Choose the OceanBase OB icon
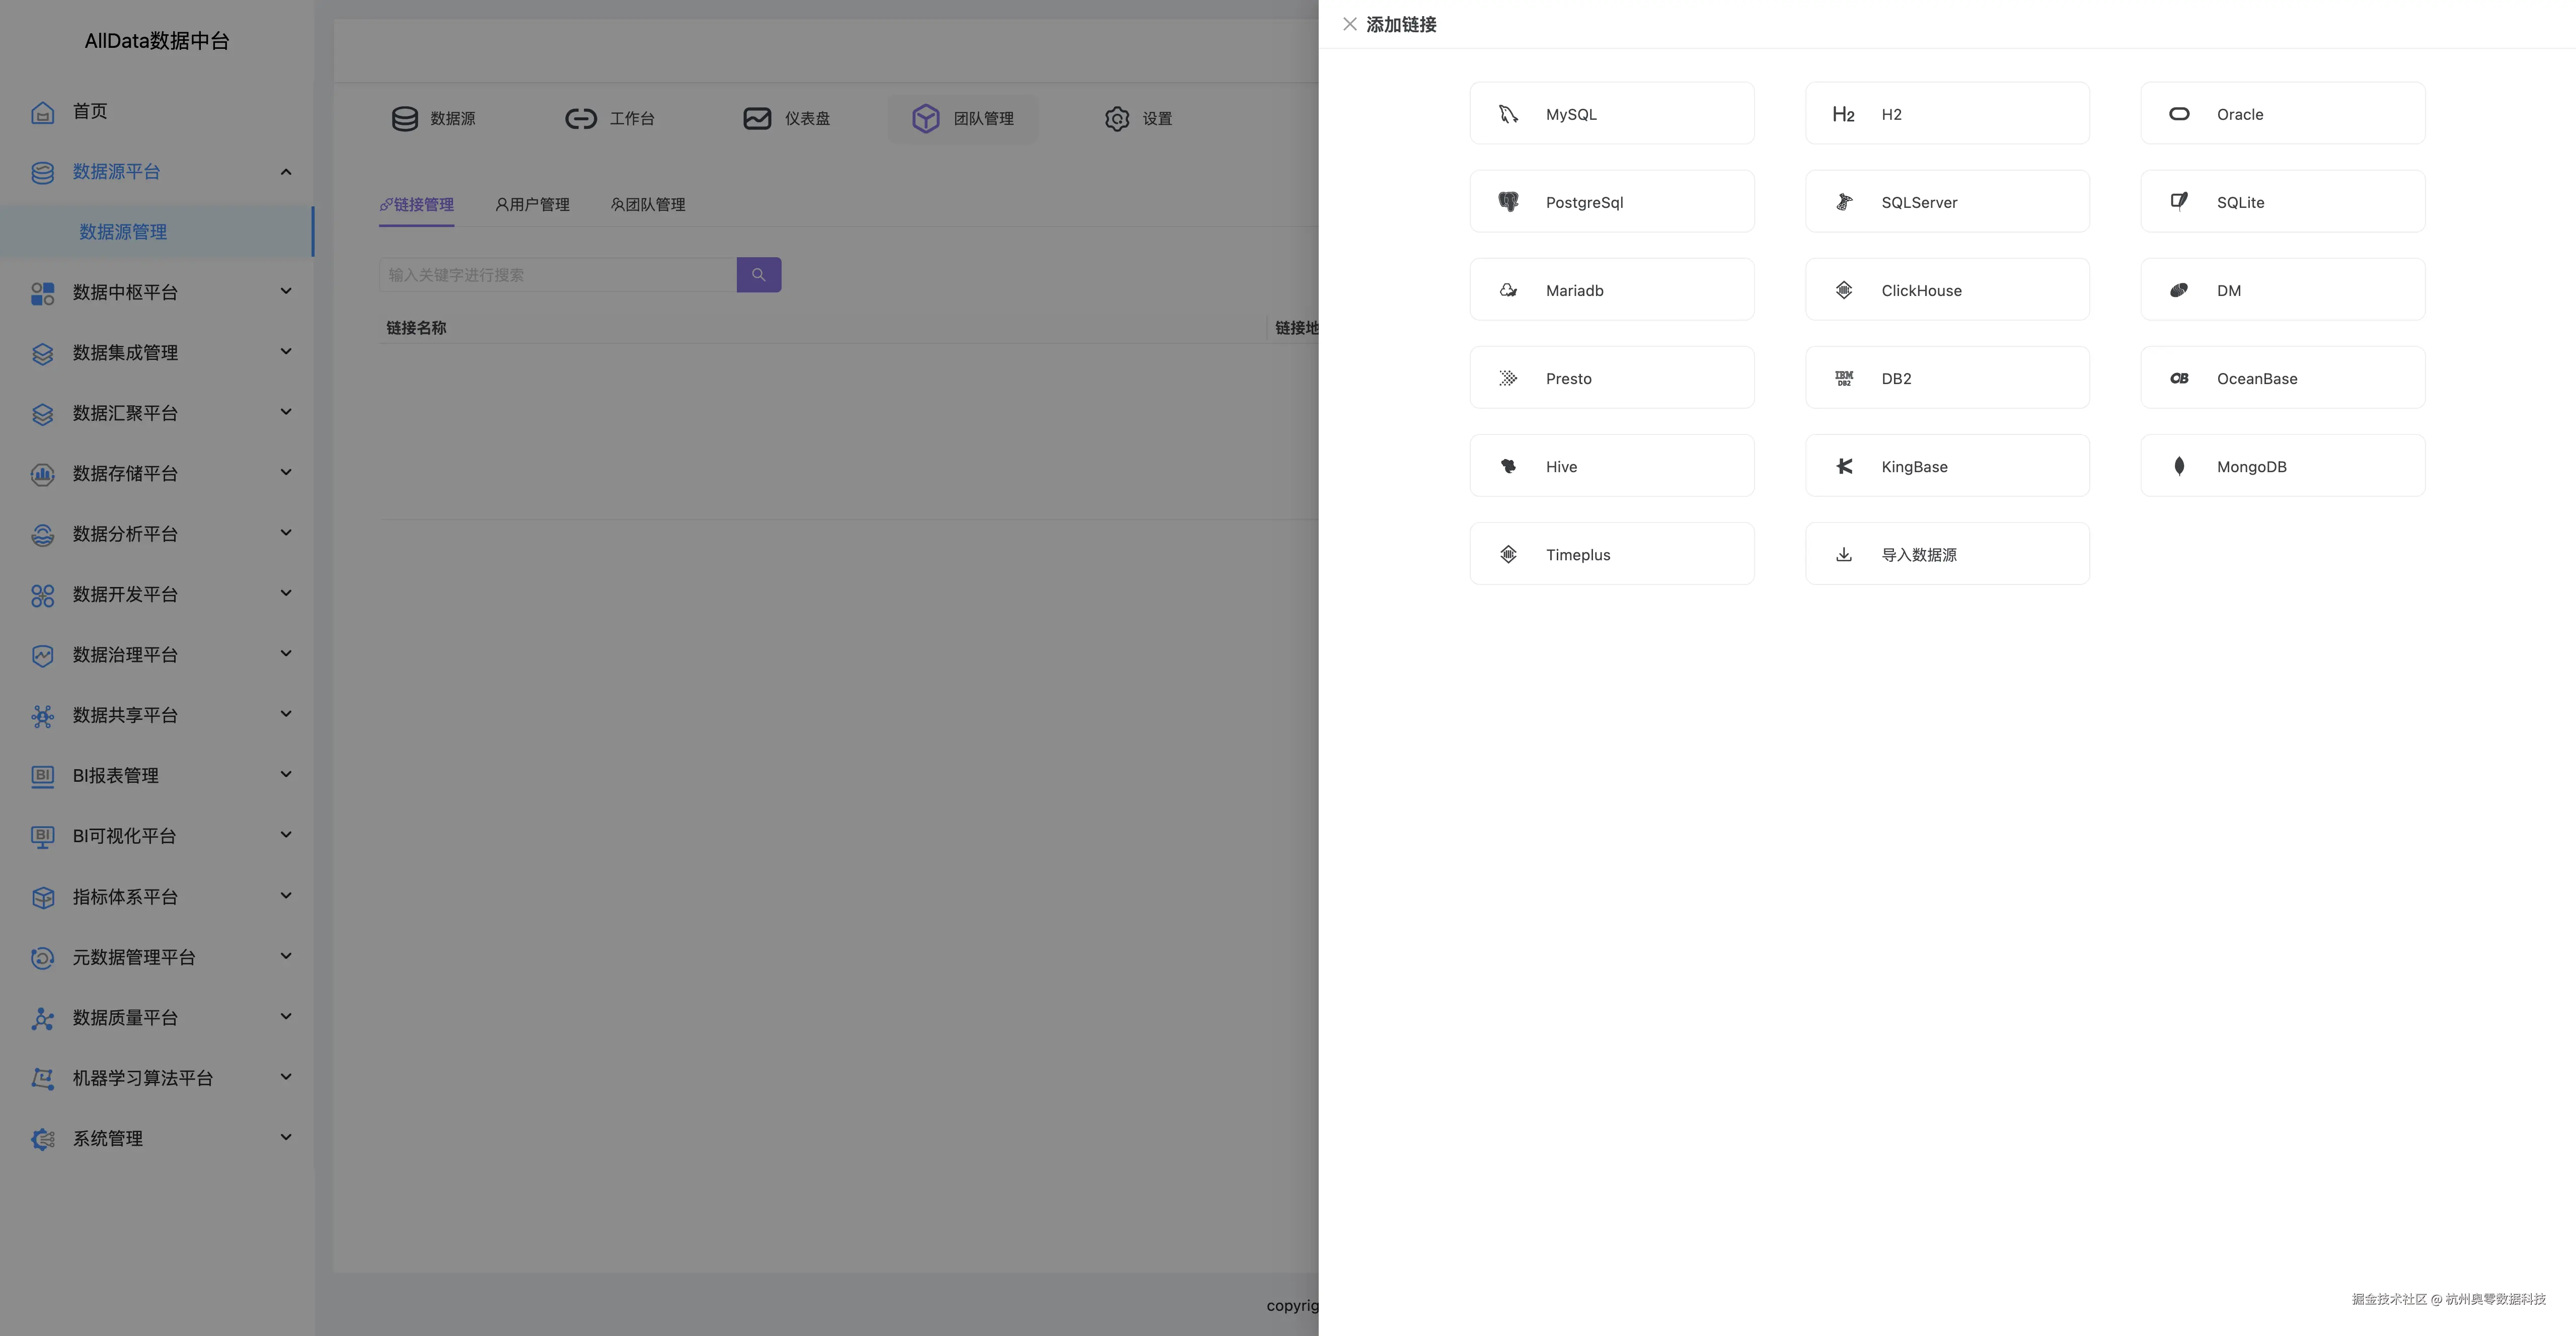Screen dimensions: 2576x1336 point(2179,378)
